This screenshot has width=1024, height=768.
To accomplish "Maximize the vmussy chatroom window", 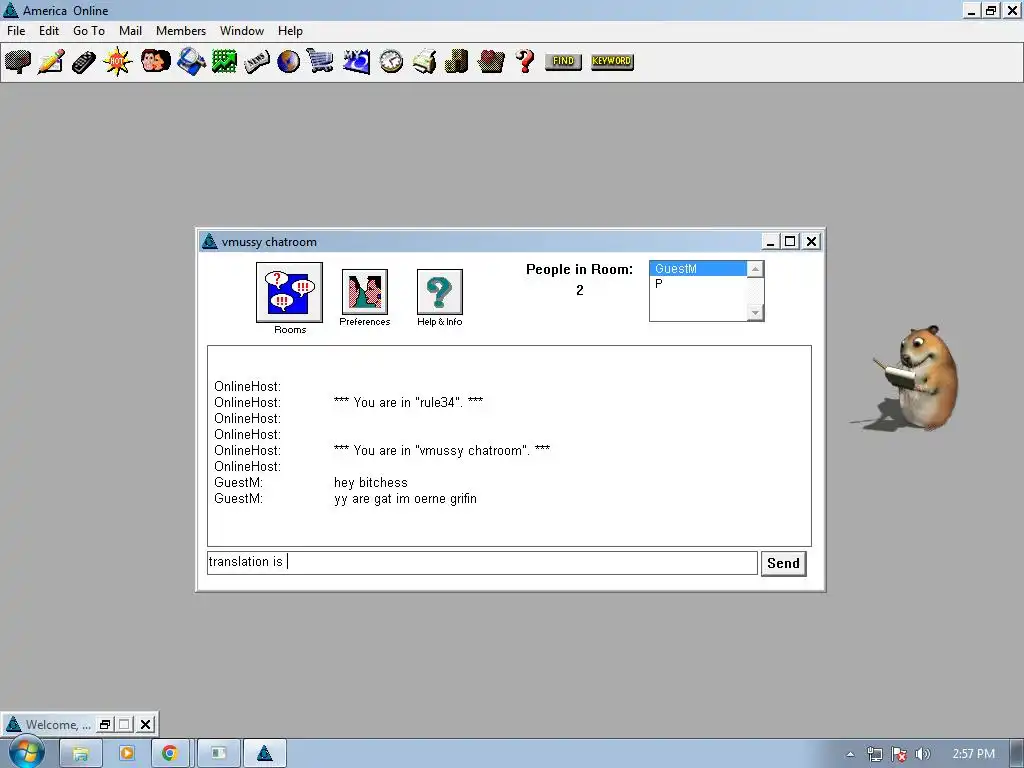I will (x=790, y=242).
